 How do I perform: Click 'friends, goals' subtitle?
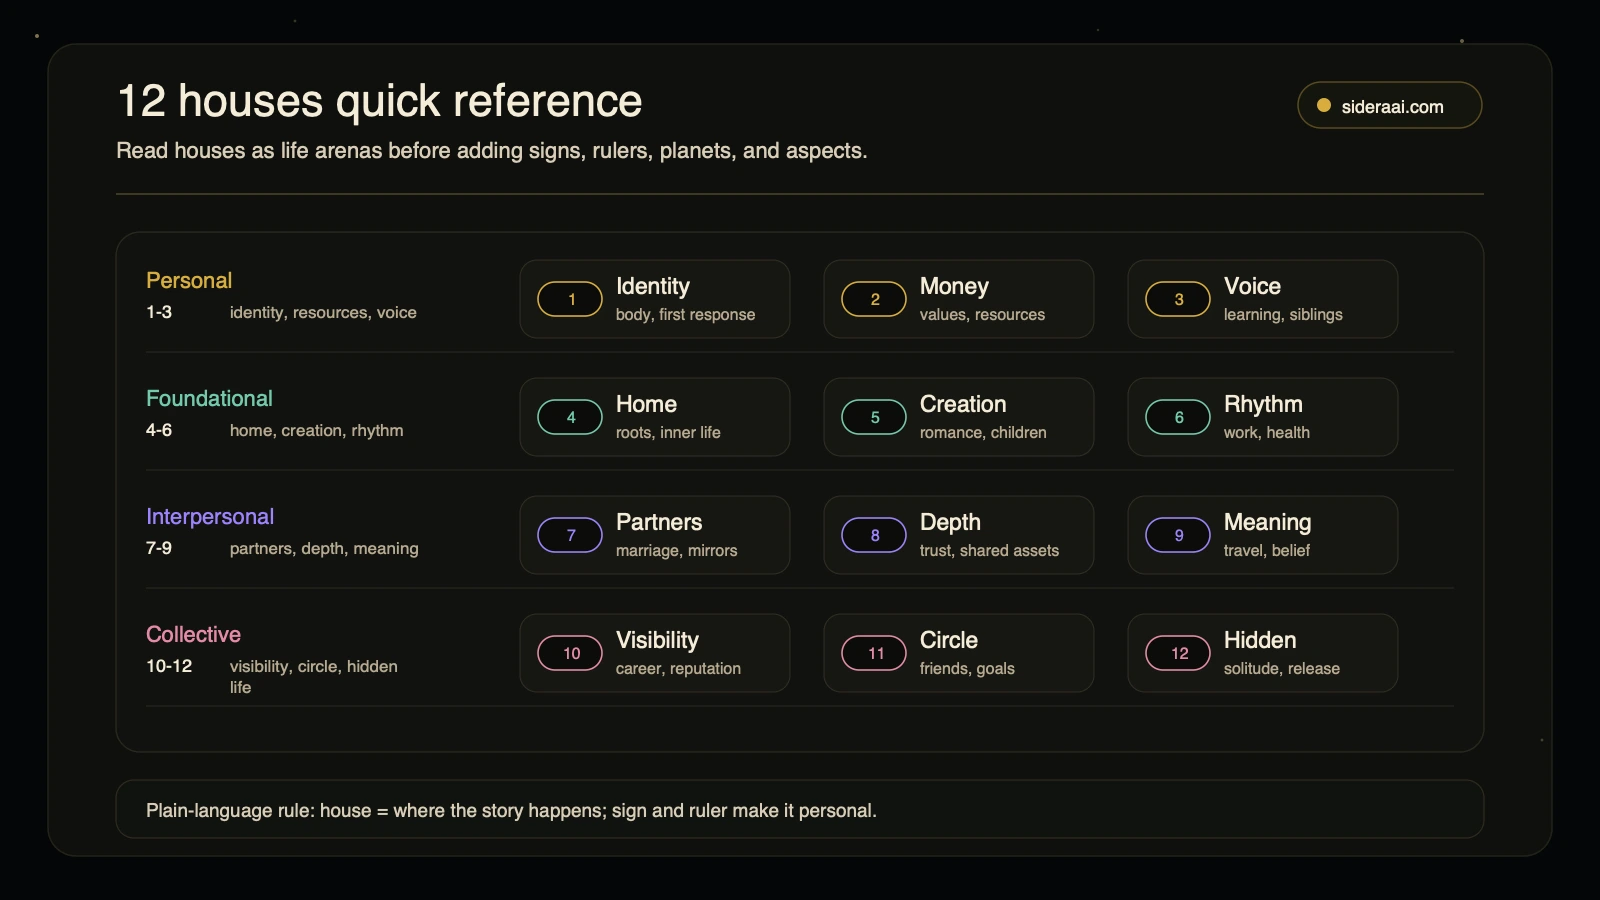click(967, 668)
